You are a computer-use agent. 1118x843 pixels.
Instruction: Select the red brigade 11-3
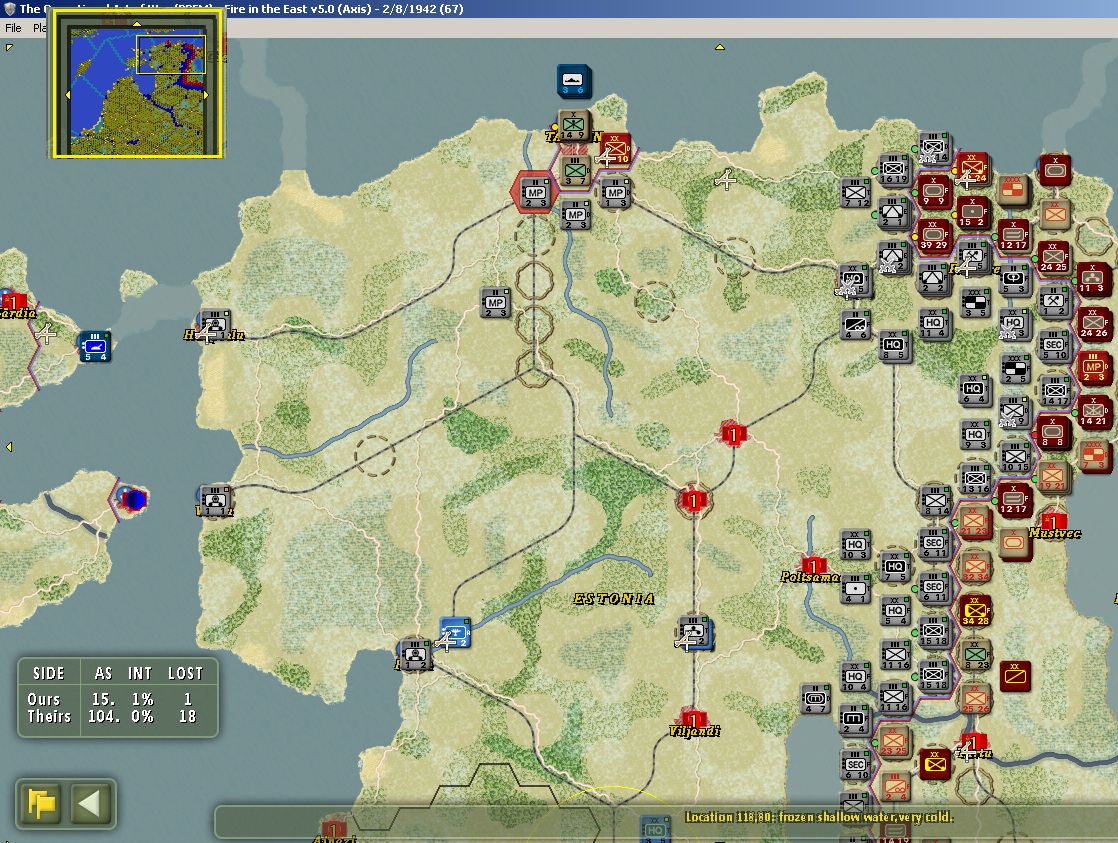pos(1092,280)
